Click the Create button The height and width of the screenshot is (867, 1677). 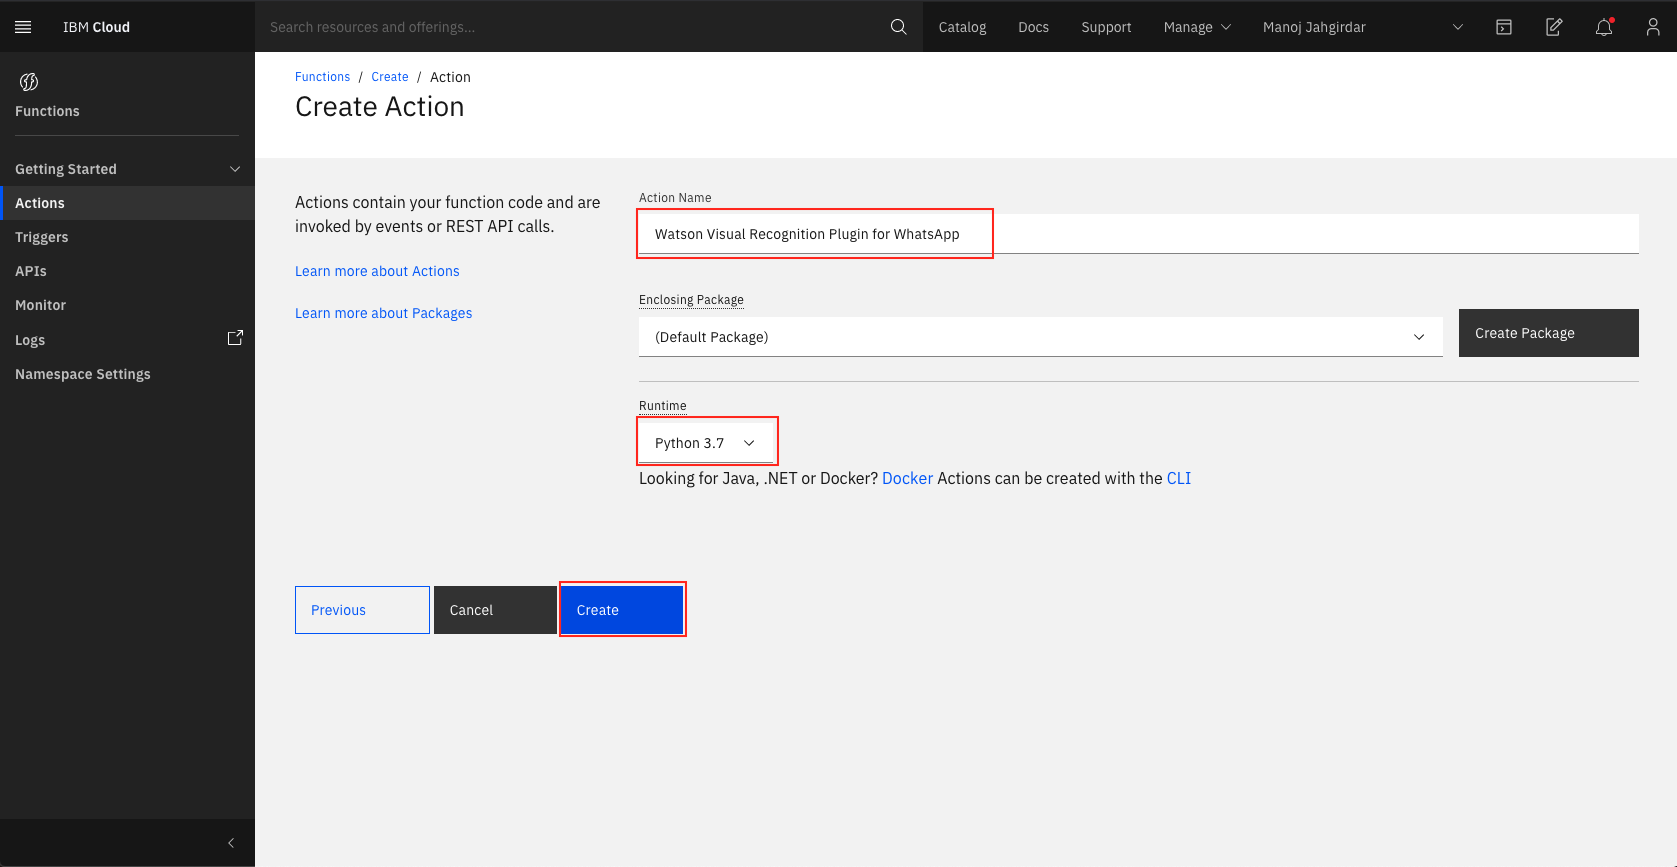coord(622,610)
